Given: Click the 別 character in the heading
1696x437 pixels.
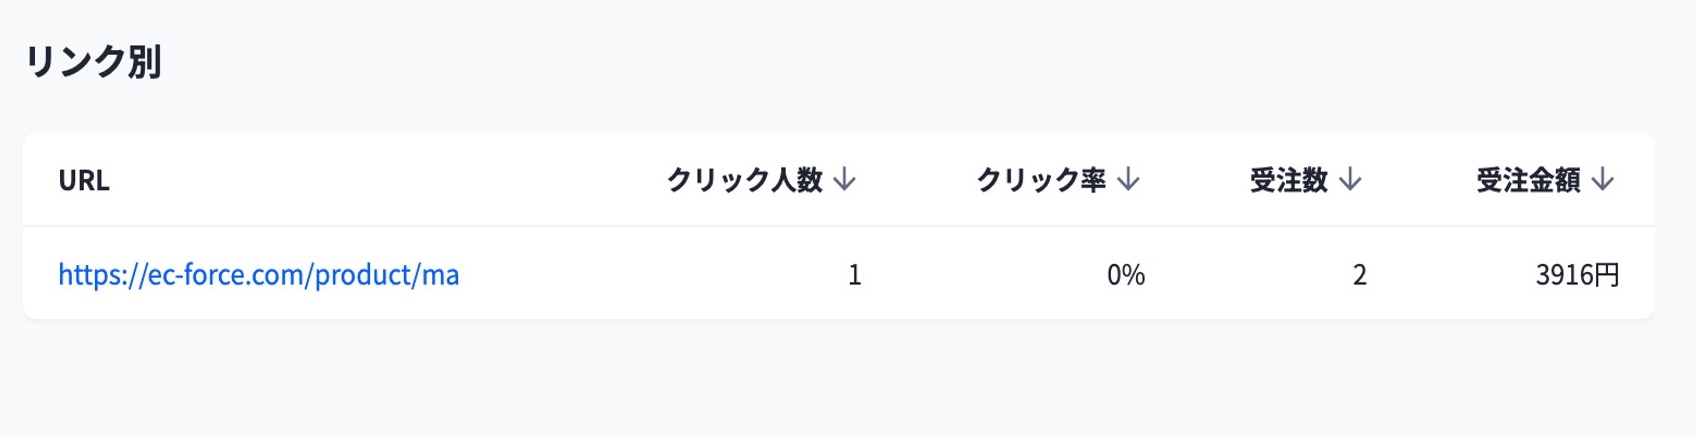Looking at the screenshot, I should (144, 62).
